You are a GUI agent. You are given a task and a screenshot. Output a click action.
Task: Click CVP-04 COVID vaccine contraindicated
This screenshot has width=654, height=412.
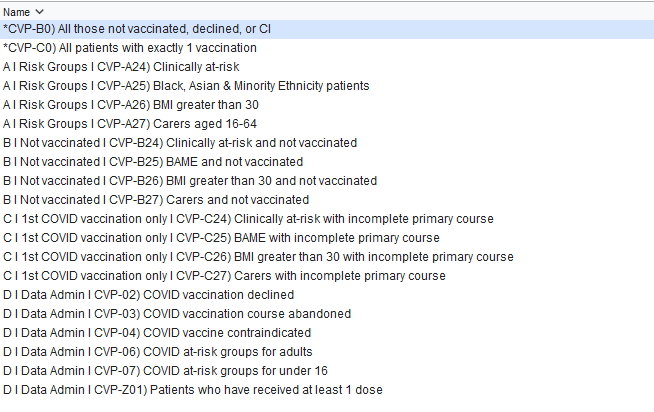click(x=156, y=333)
